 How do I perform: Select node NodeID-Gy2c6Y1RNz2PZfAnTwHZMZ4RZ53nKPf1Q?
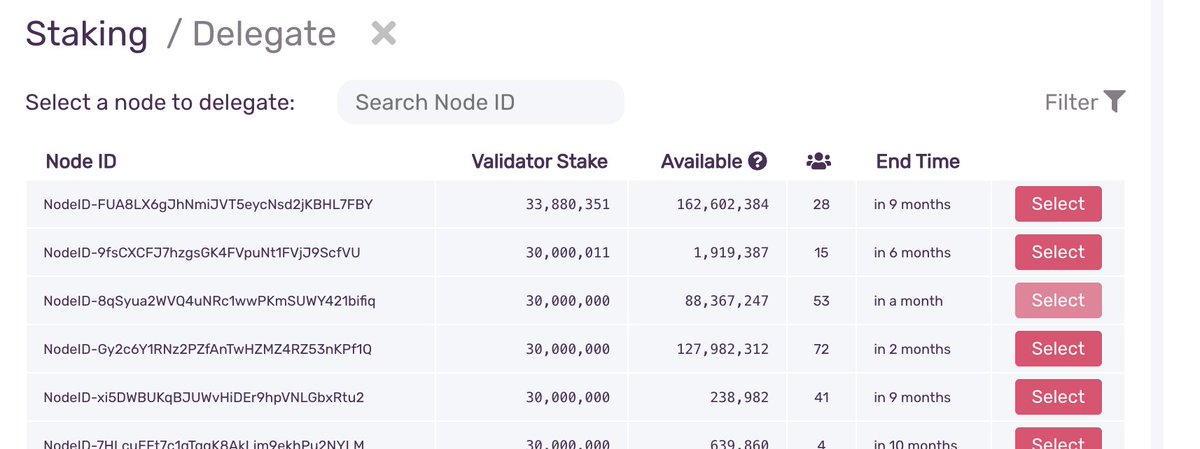coord(1058,349)
